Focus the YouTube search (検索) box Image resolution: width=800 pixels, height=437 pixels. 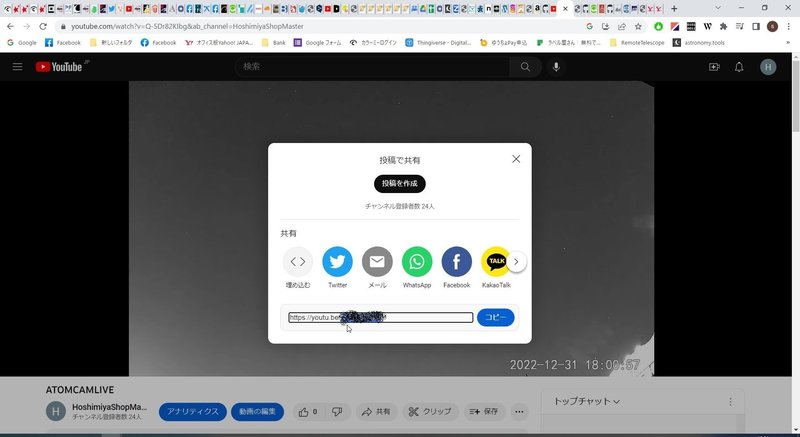(372, 67)
